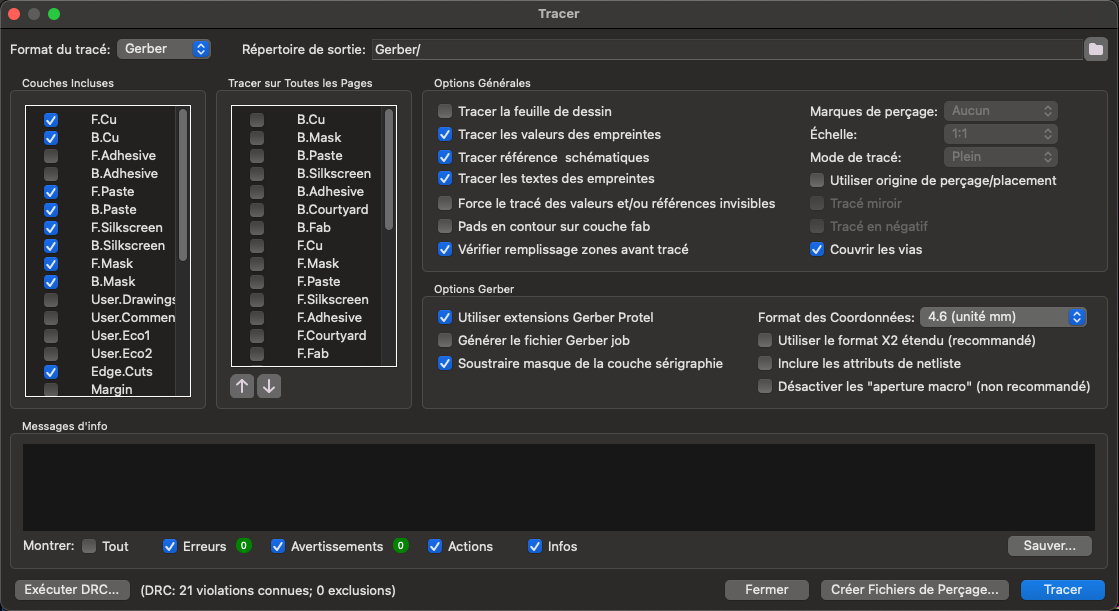Screen dimensions: 1119x611
Task: Run Exécuter DRC... button
Action: [x=72, y=590]
